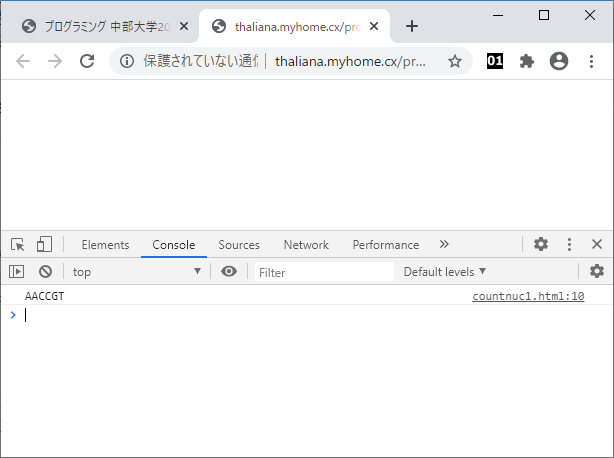
Task: Click the Chrome profile avatar icon
Action: click(x=559, y=61)
